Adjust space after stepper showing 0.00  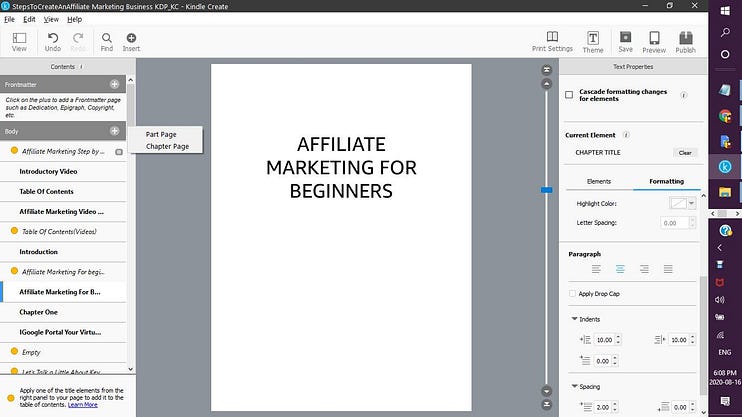point(692,407)
